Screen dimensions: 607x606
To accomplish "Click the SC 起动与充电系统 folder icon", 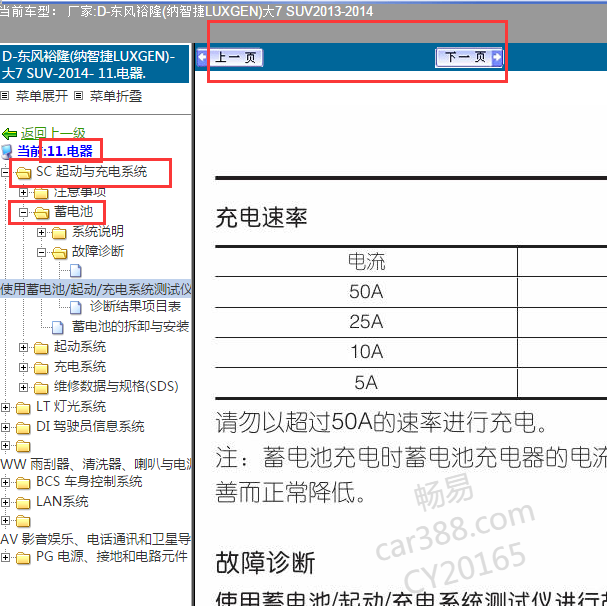I will tap(23, 172).
